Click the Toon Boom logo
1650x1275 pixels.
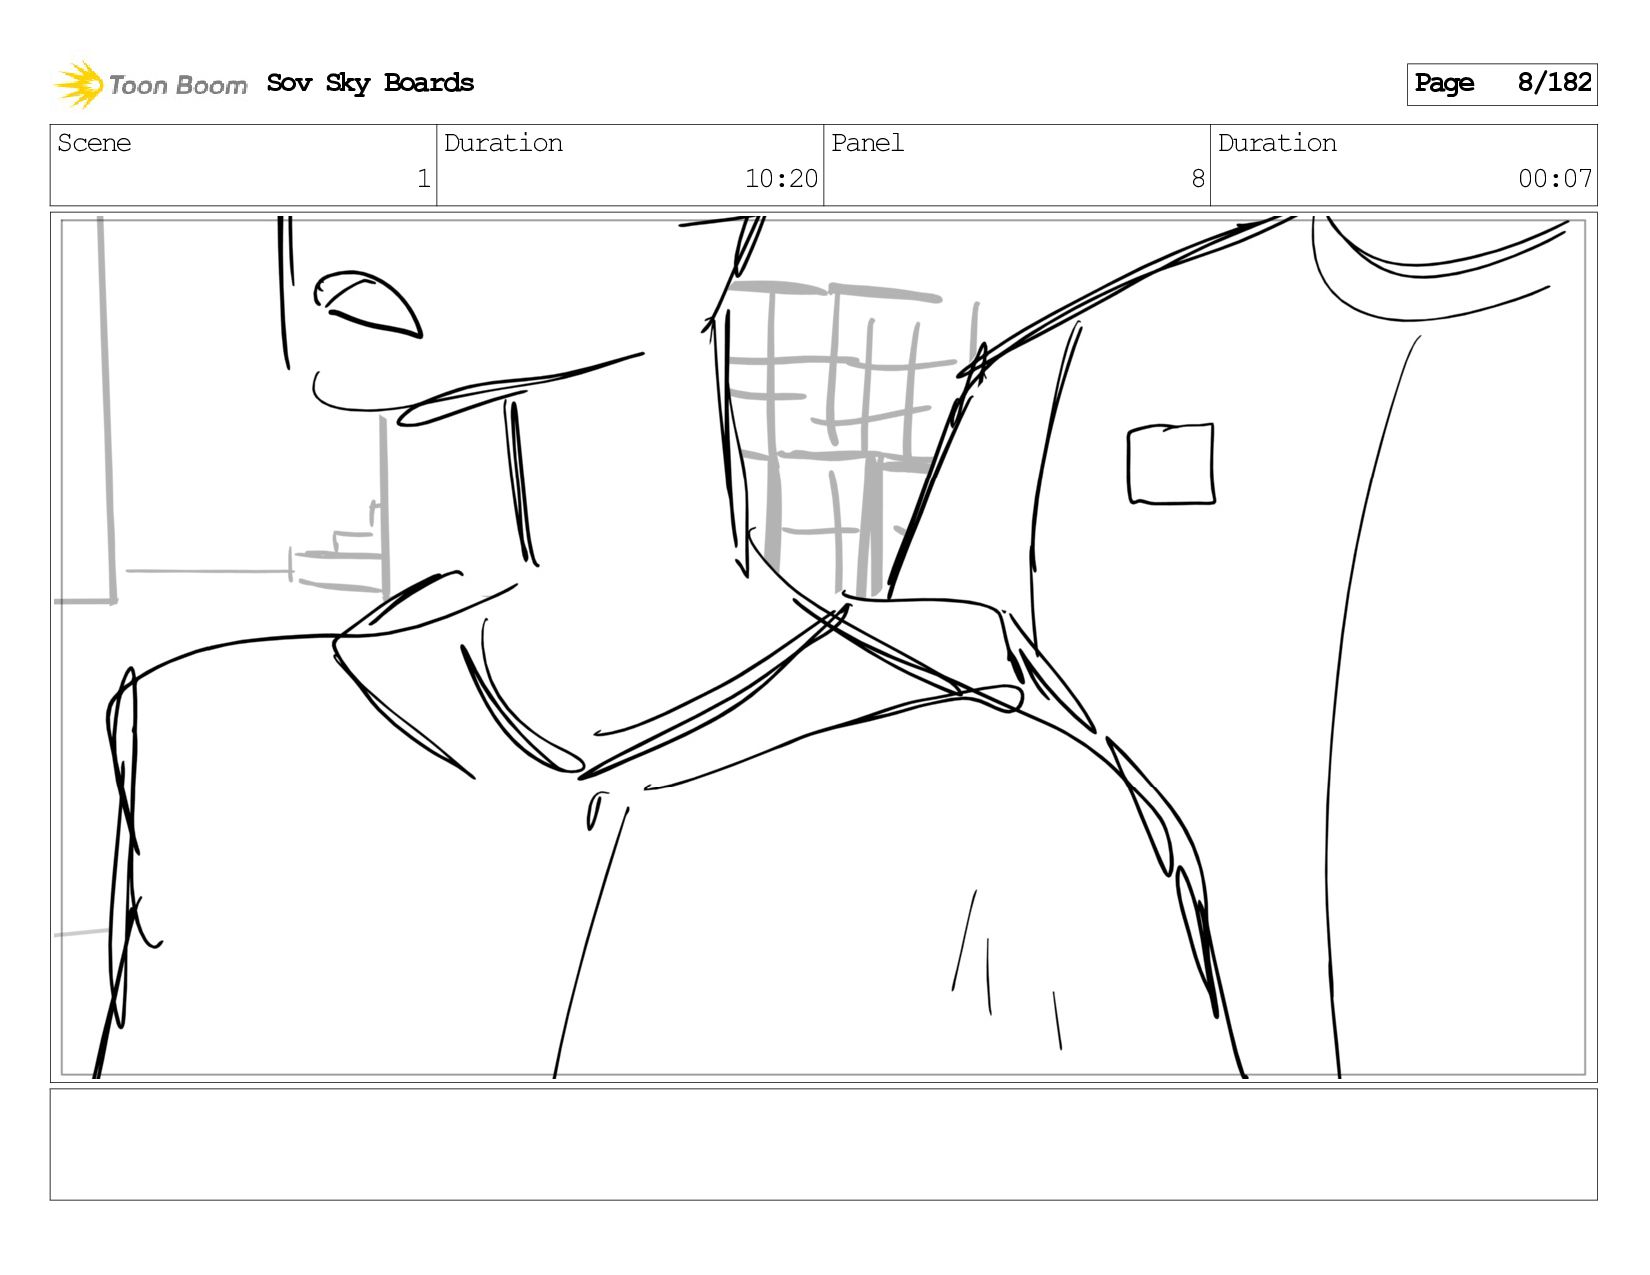pos(150,84)
